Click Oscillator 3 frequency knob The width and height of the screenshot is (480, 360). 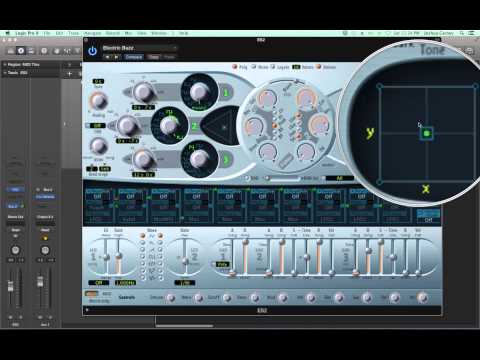(x=143, y=159)
